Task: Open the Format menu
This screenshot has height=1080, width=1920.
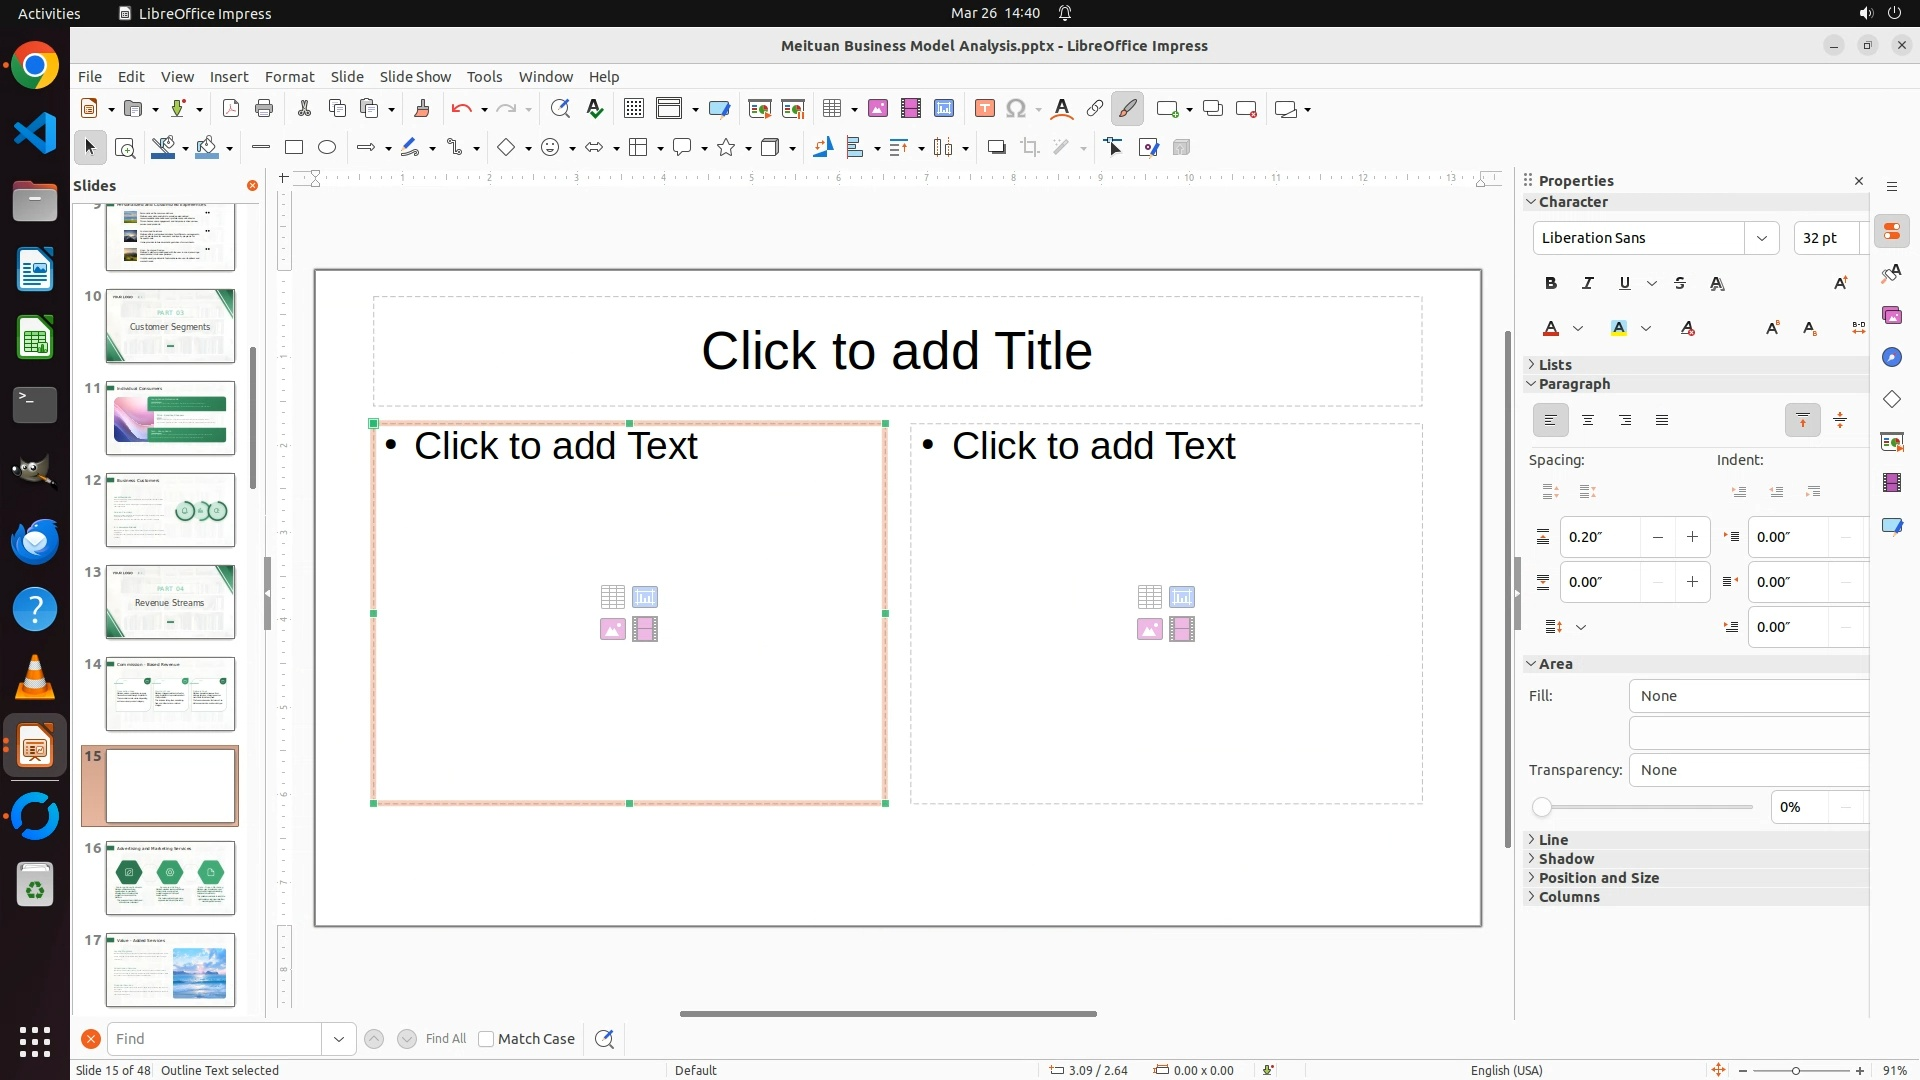Action: pyautogui.click(x=289, y=77)
